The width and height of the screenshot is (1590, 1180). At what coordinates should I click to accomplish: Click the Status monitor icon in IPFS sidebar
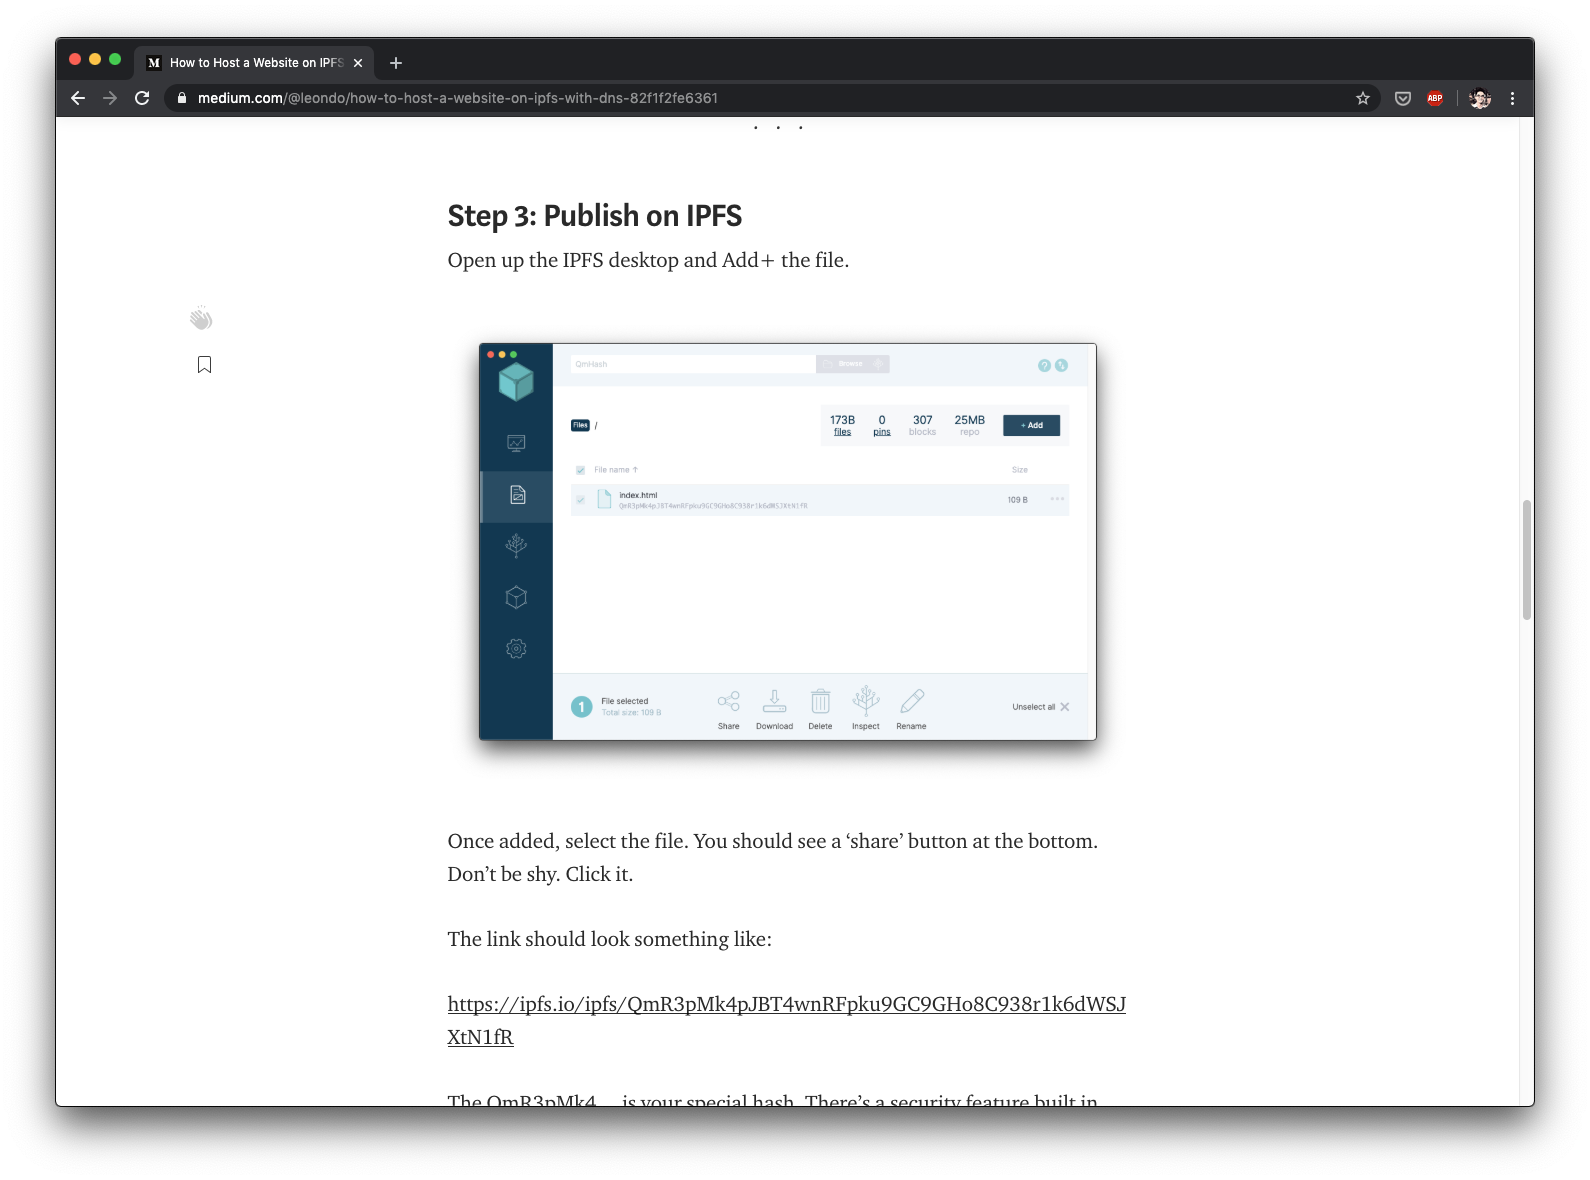pyautogui.click(x=516, y=443)
